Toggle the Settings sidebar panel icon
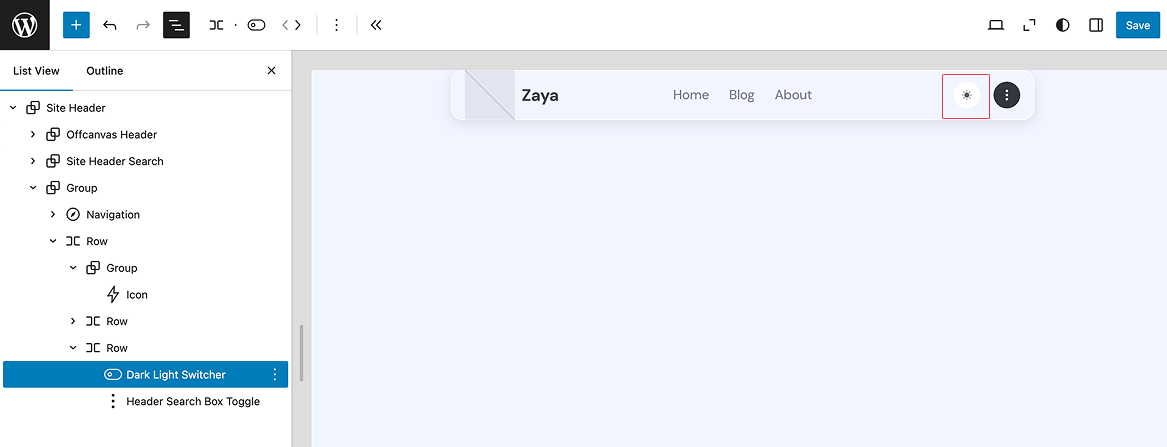The image size is (1167, 447). [x=1096, y=25]
